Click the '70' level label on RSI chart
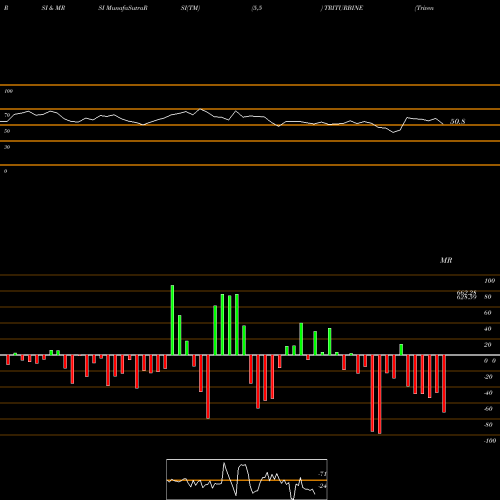This screenshot has height=500, width=500. (7, 115)
